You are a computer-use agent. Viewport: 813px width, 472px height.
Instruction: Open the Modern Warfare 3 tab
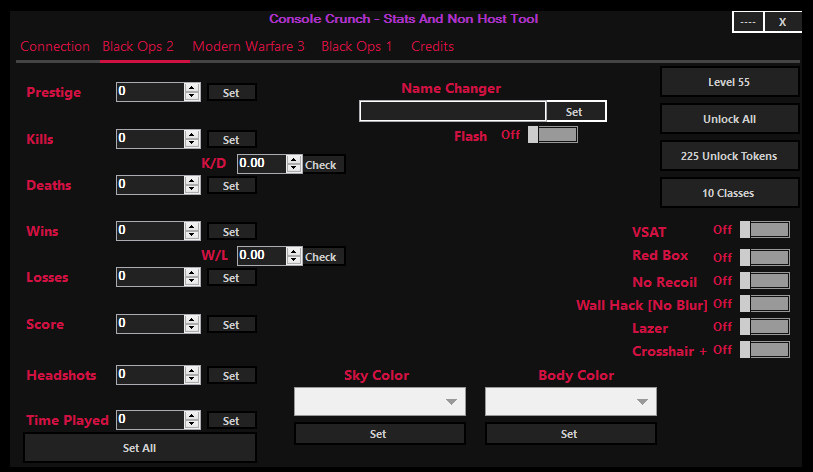pyautogui.click(x=248, y=47)
